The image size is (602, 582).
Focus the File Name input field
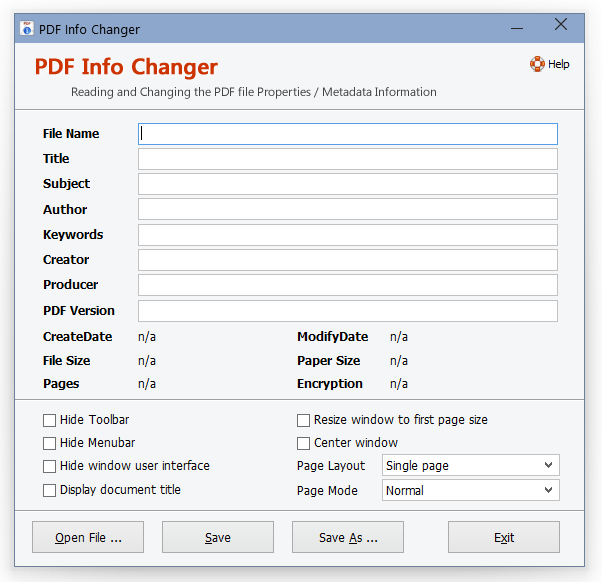(347, 134)
